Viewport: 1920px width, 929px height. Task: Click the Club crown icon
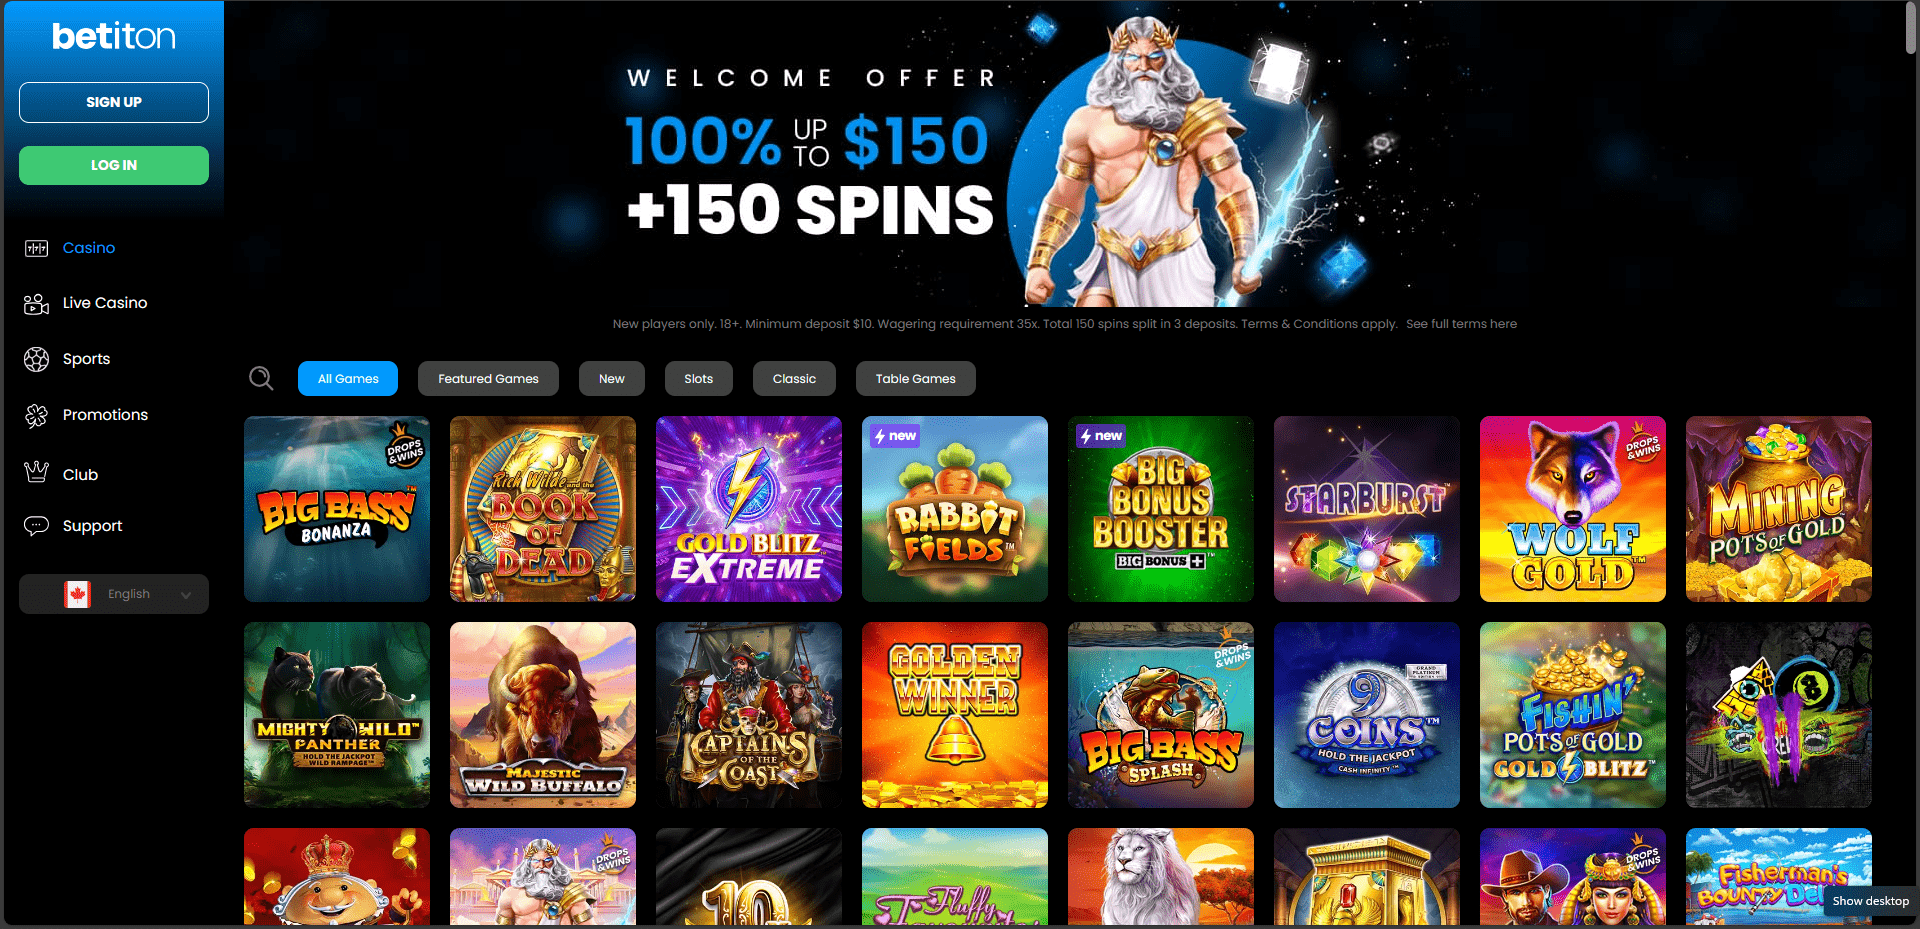pyautogui.click(x=37, y=472)
